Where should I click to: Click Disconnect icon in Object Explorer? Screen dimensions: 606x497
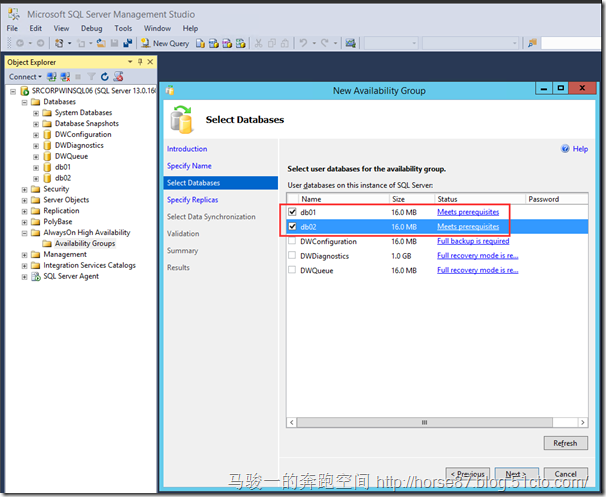tap(65, 77)
